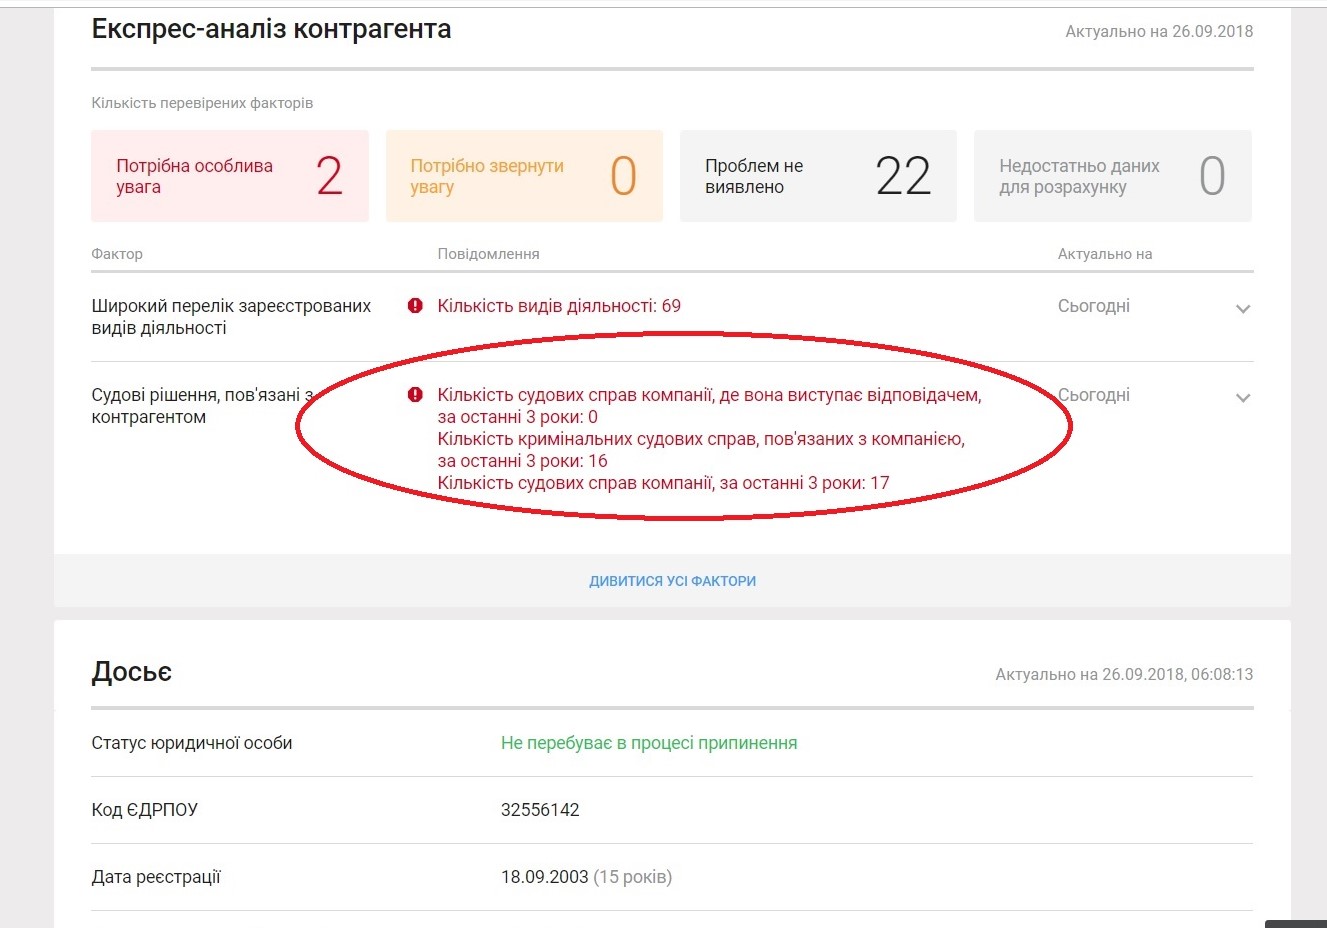Click the red warning icon beside court cases message
This screenshot has width=1327, height=928.
[415, 395]
